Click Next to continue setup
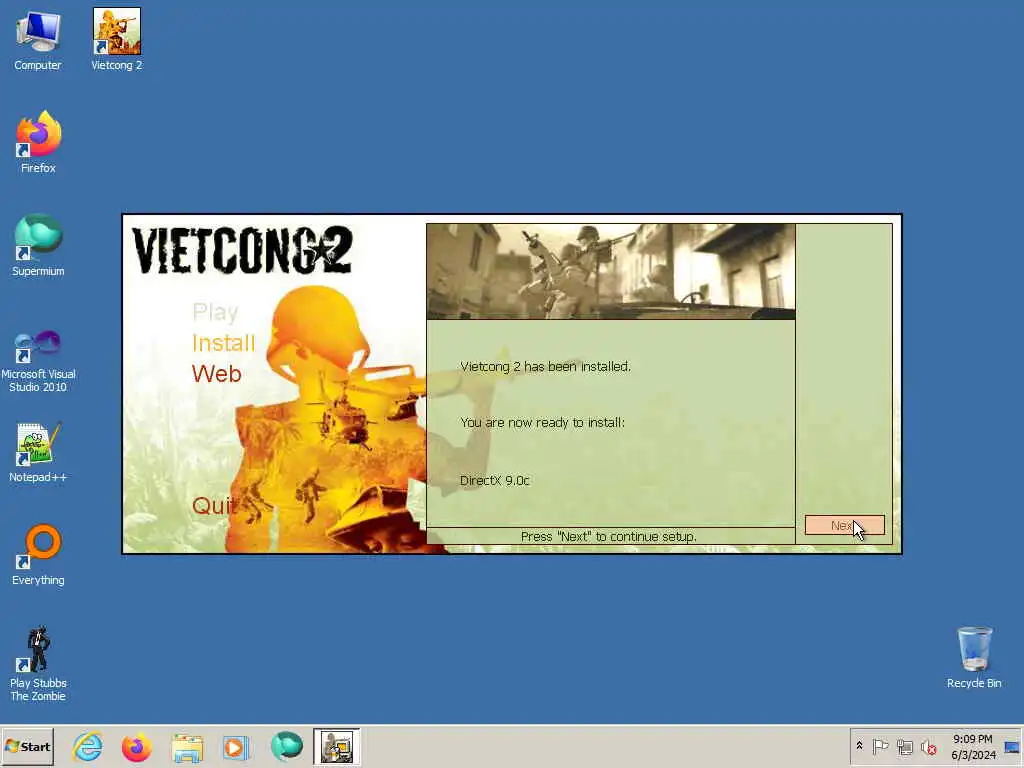 844,525
